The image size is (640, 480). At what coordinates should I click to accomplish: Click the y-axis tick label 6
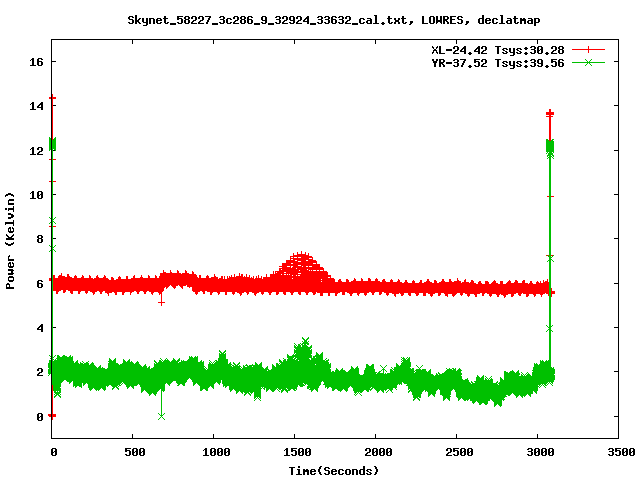40,284
